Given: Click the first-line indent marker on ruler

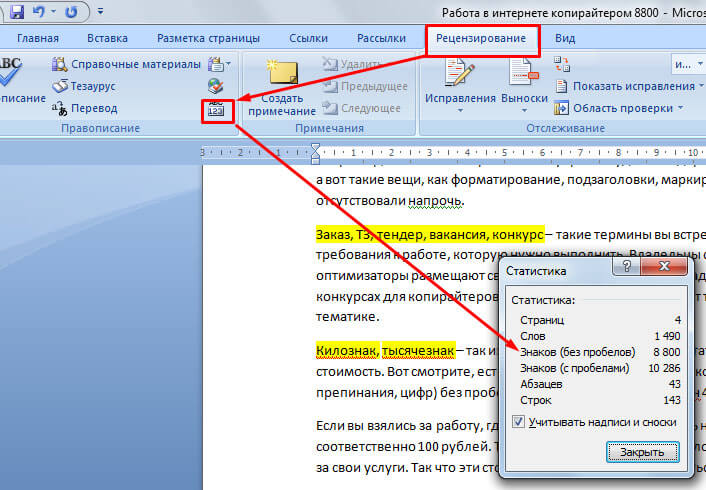Looking at the screenshot, I should [316, 149].
